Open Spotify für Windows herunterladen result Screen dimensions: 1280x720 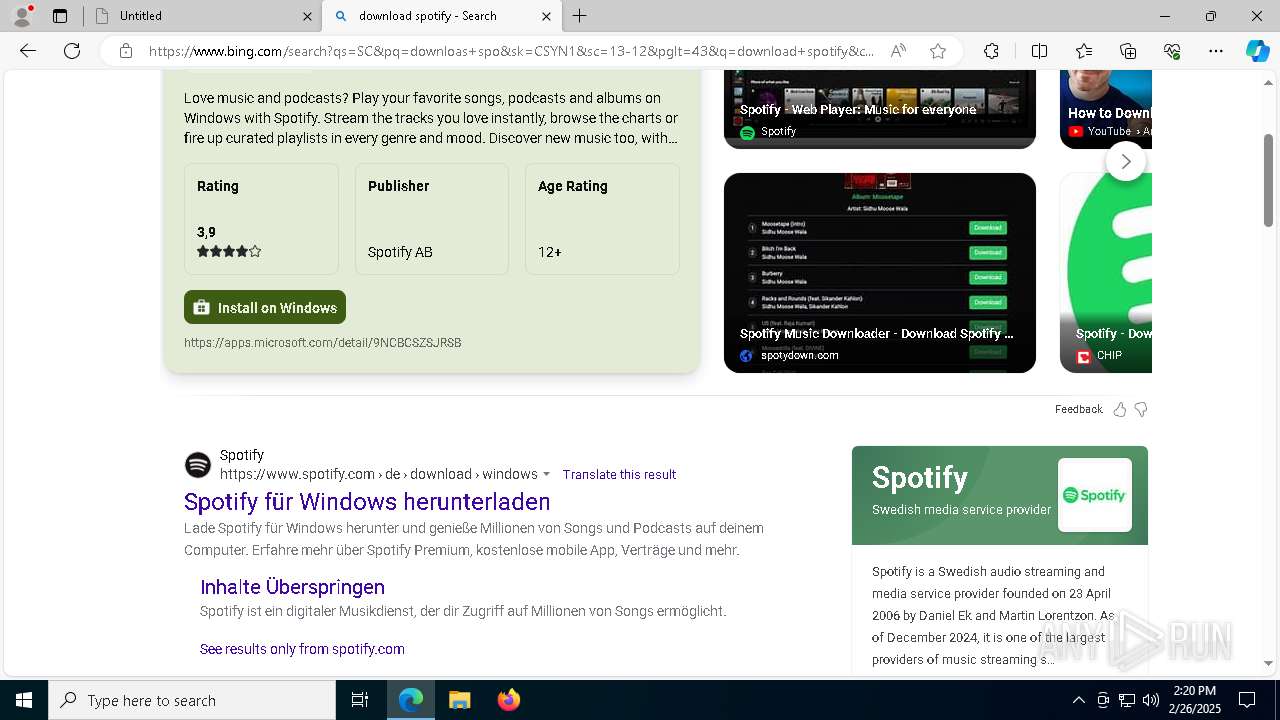click(x=367, y=501)
